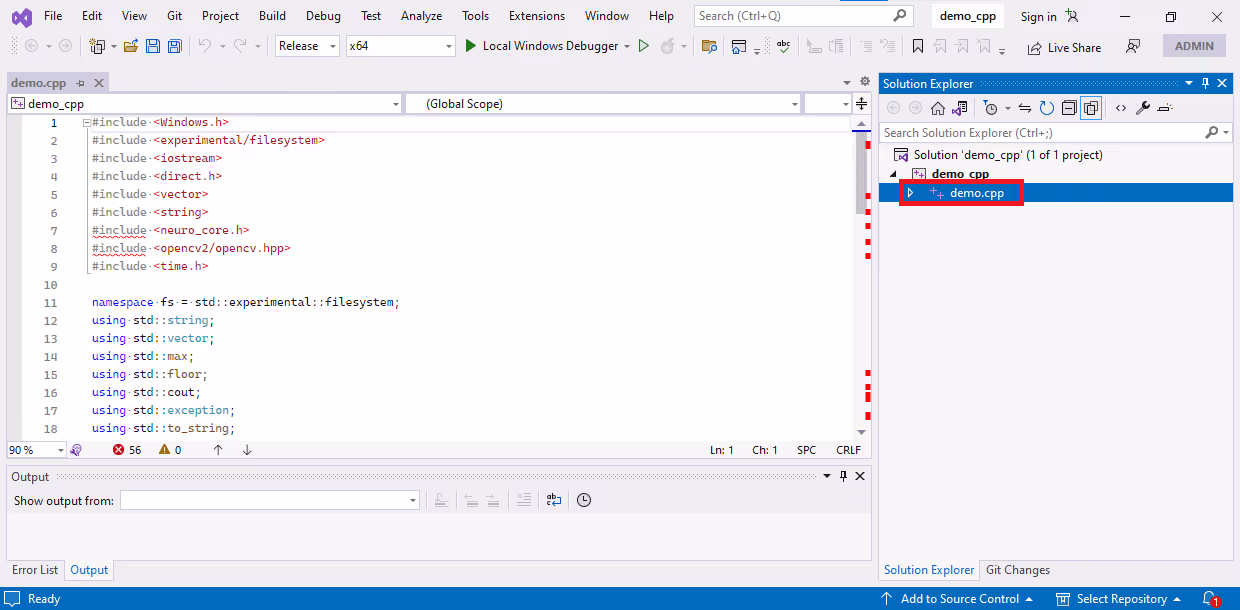The height and width of the screenshot is (610, 1240).
Task: Click the CRLF line ending indicator
Action: point(848,450)
